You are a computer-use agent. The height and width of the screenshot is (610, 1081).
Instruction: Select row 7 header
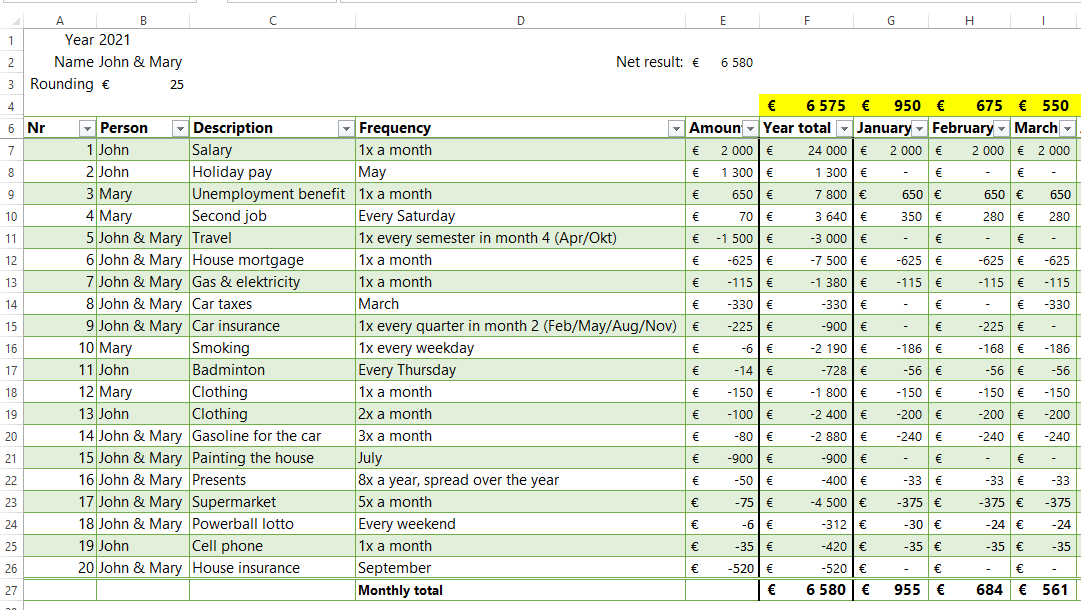tap(11, 150)
